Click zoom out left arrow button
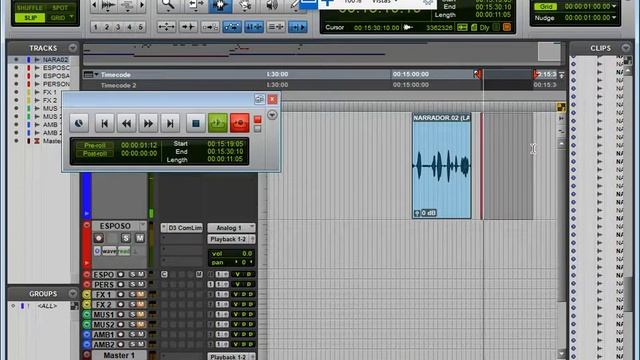The image size is (640, 360). (95, 5)
